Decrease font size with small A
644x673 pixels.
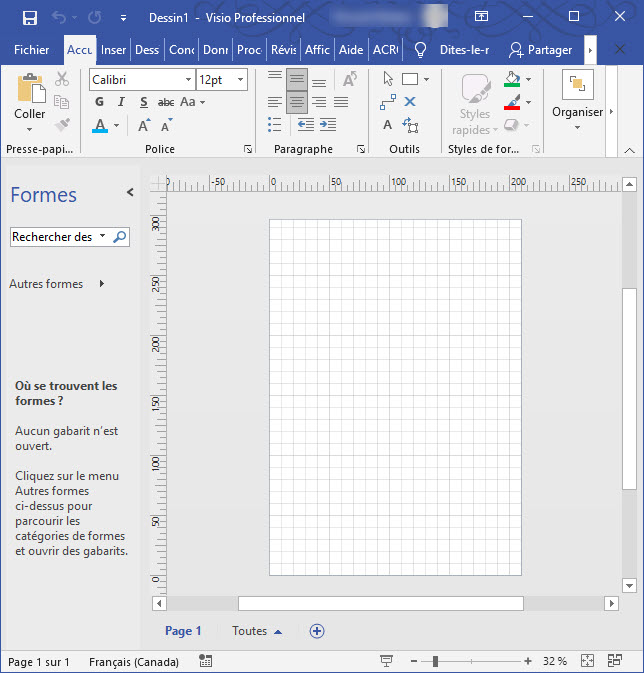(167, 125)
